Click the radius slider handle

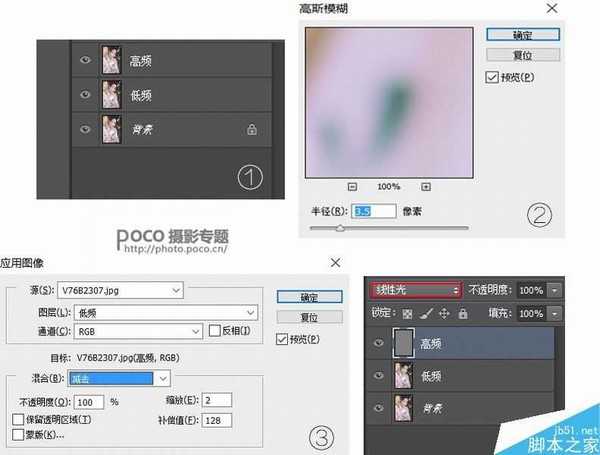[340, 228]
